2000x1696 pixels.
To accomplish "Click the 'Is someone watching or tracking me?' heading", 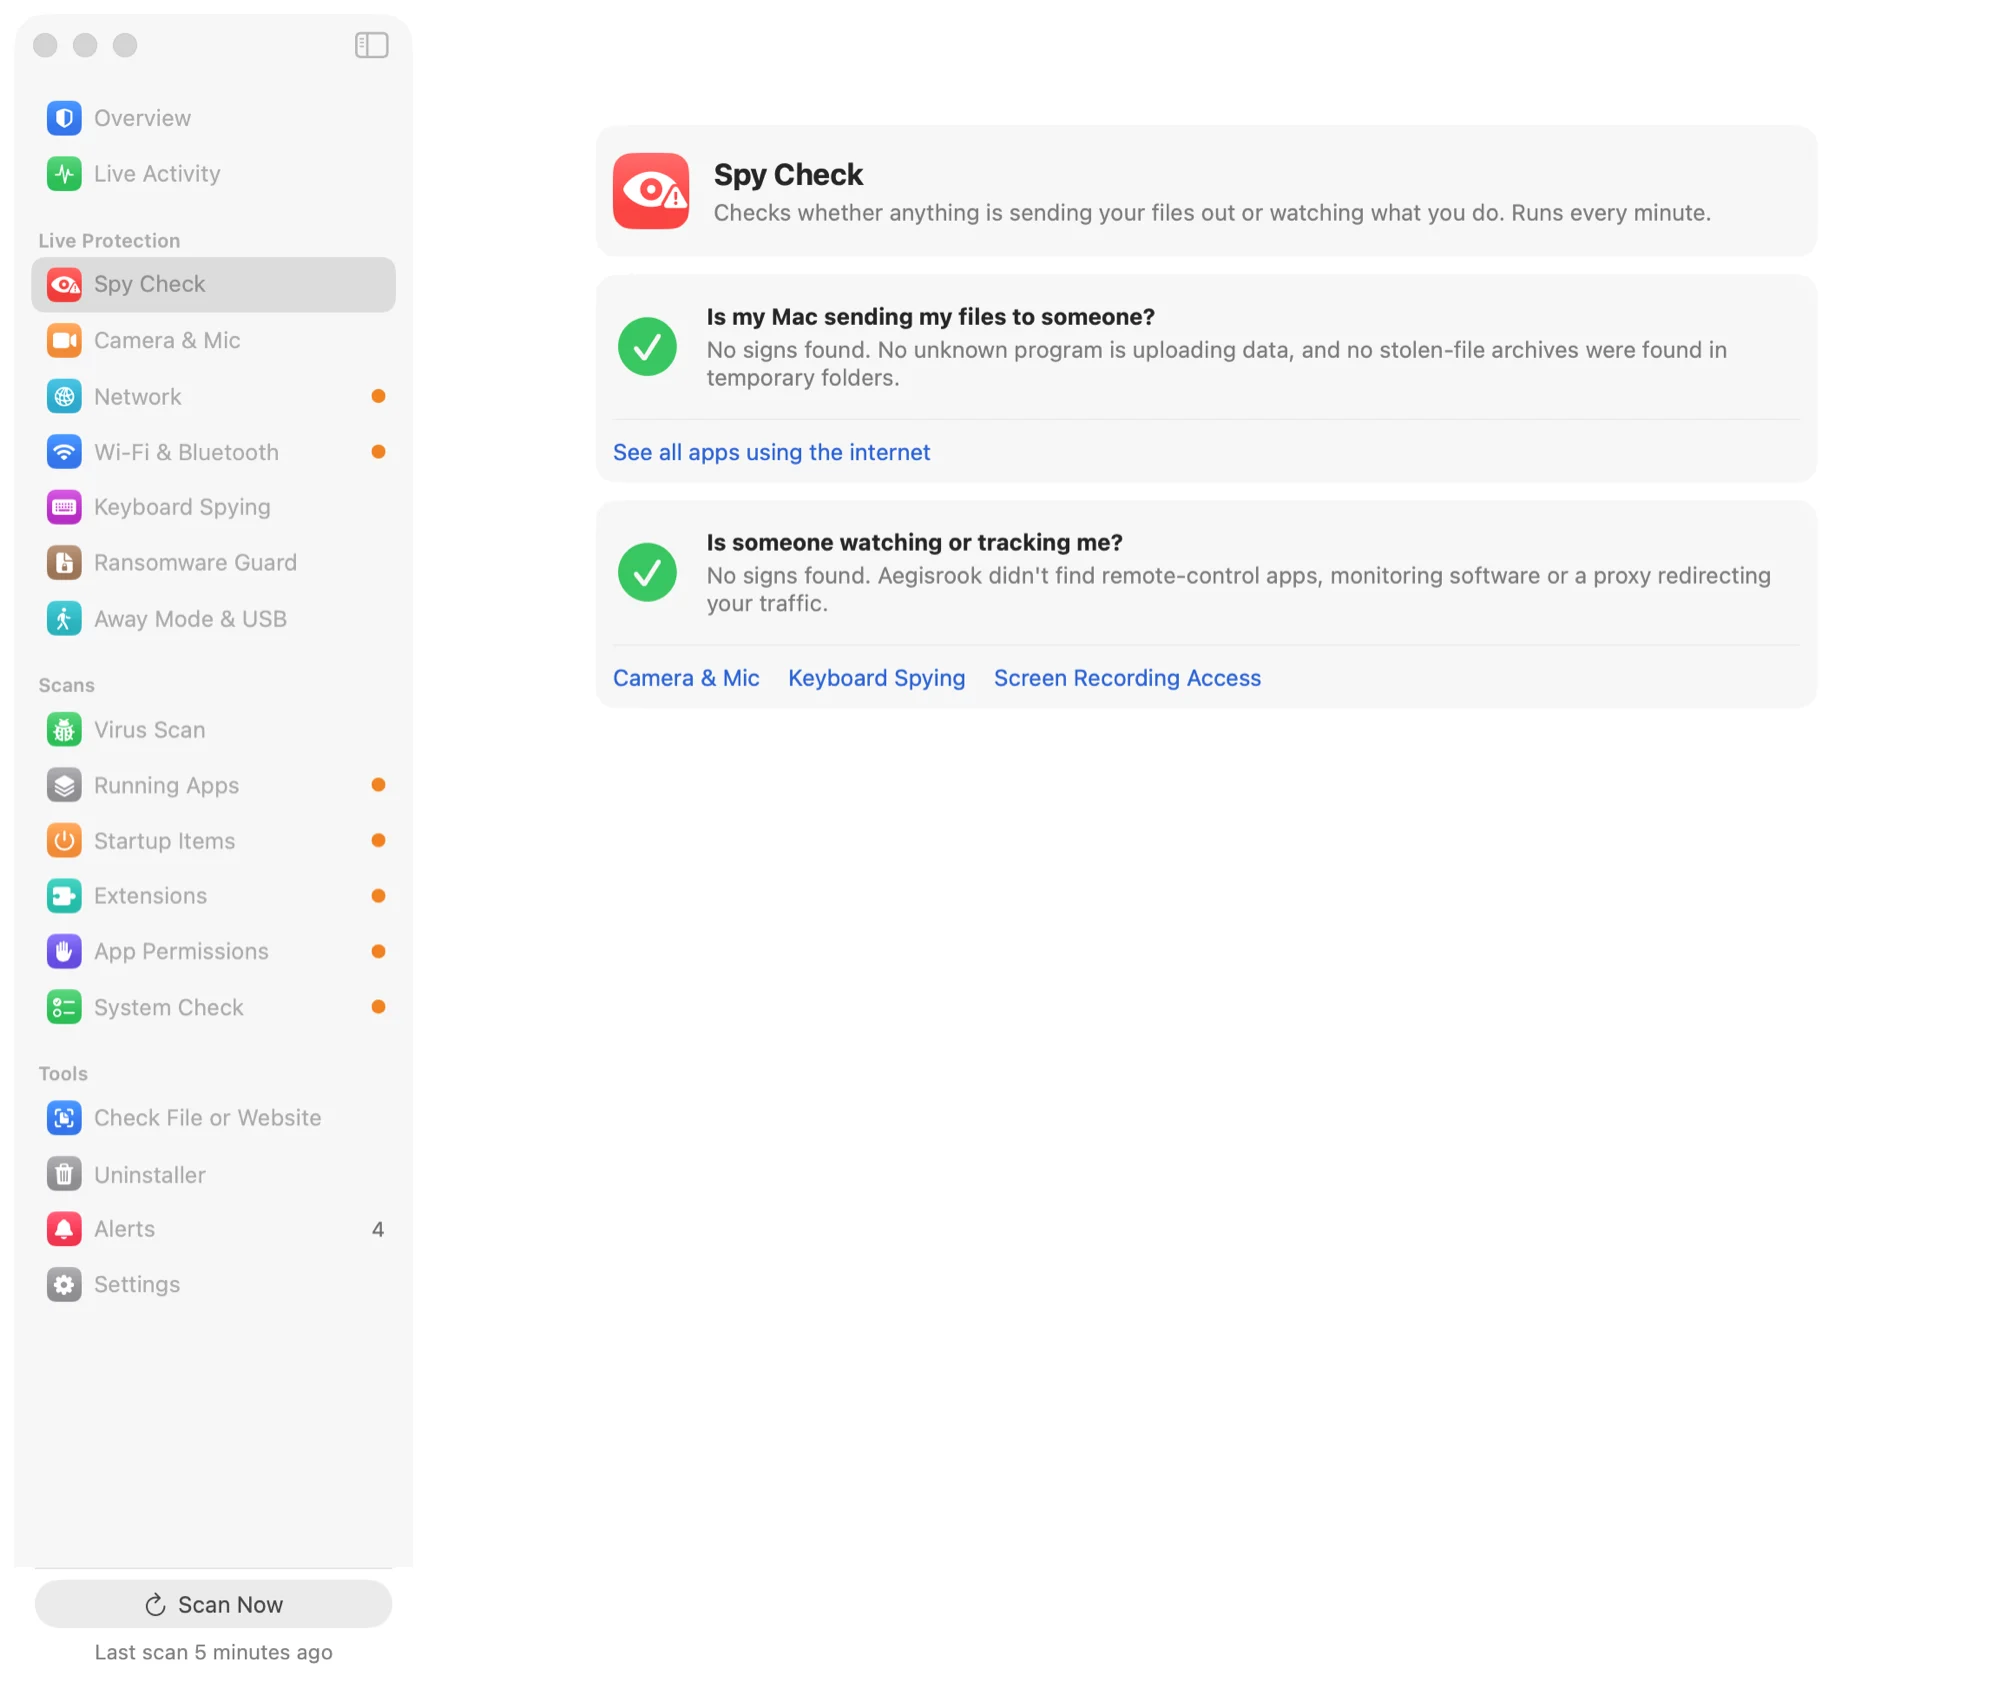I will (914, 542).
